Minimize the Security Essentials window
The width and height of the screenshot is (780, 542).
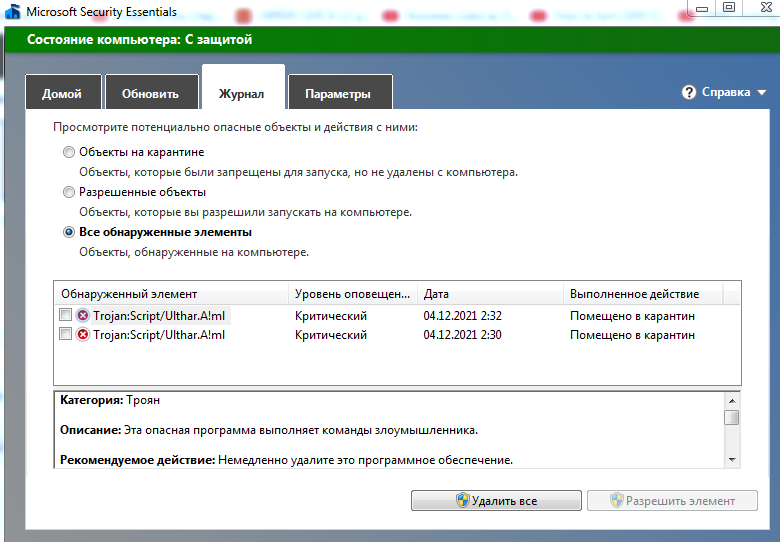(x=701, y=7)
